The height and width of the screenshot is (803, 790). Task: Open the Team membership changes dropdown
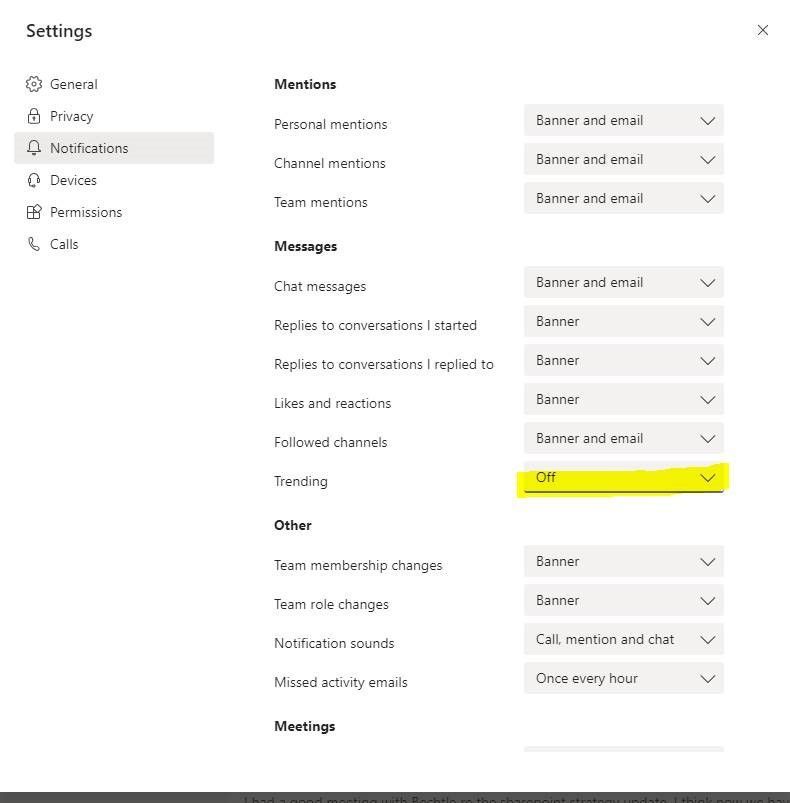point(624,561)
